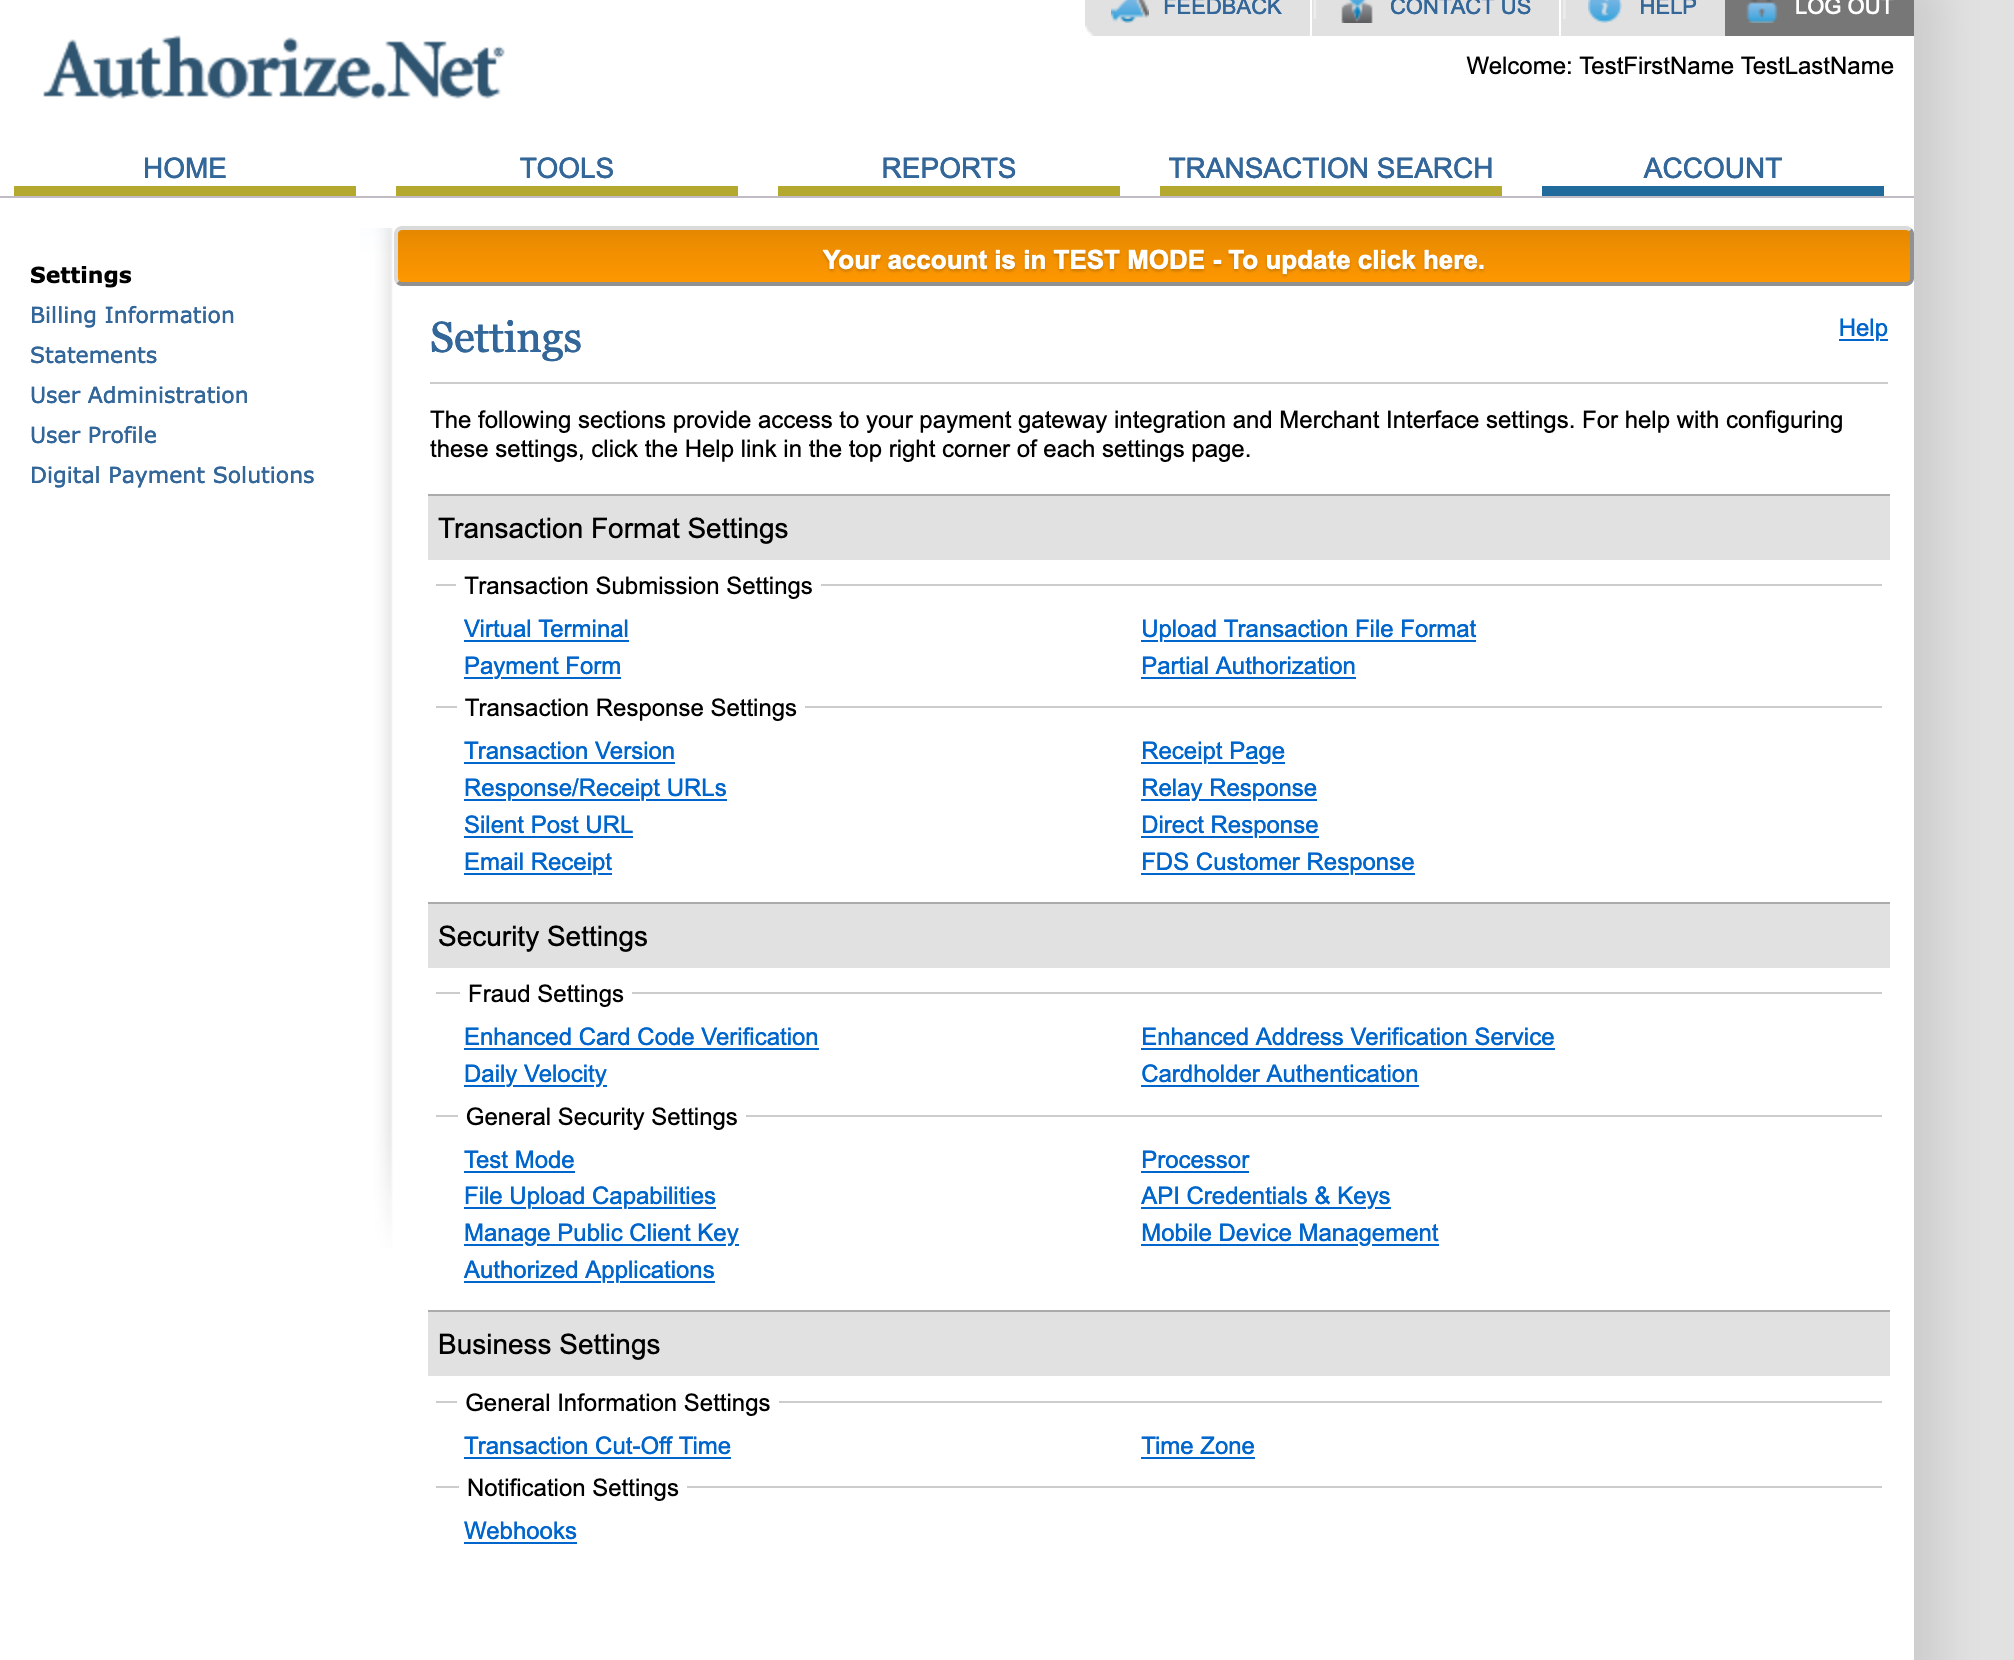This screenshot has width=2014, height=1660.
Task: Switch to the REPORTS tab
Action: [949, 168]
